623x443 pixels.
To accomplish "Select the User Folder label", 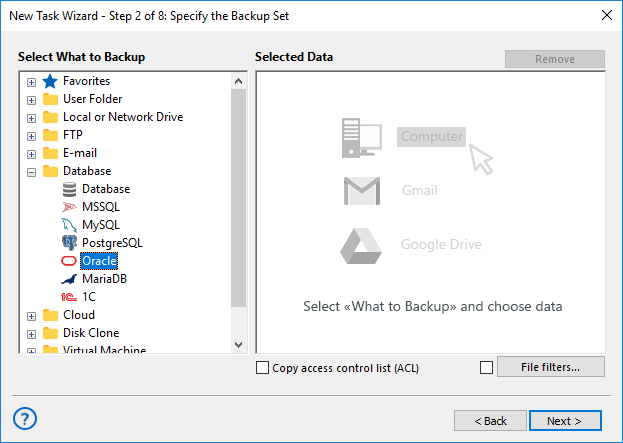I will [x=93, y=99].
